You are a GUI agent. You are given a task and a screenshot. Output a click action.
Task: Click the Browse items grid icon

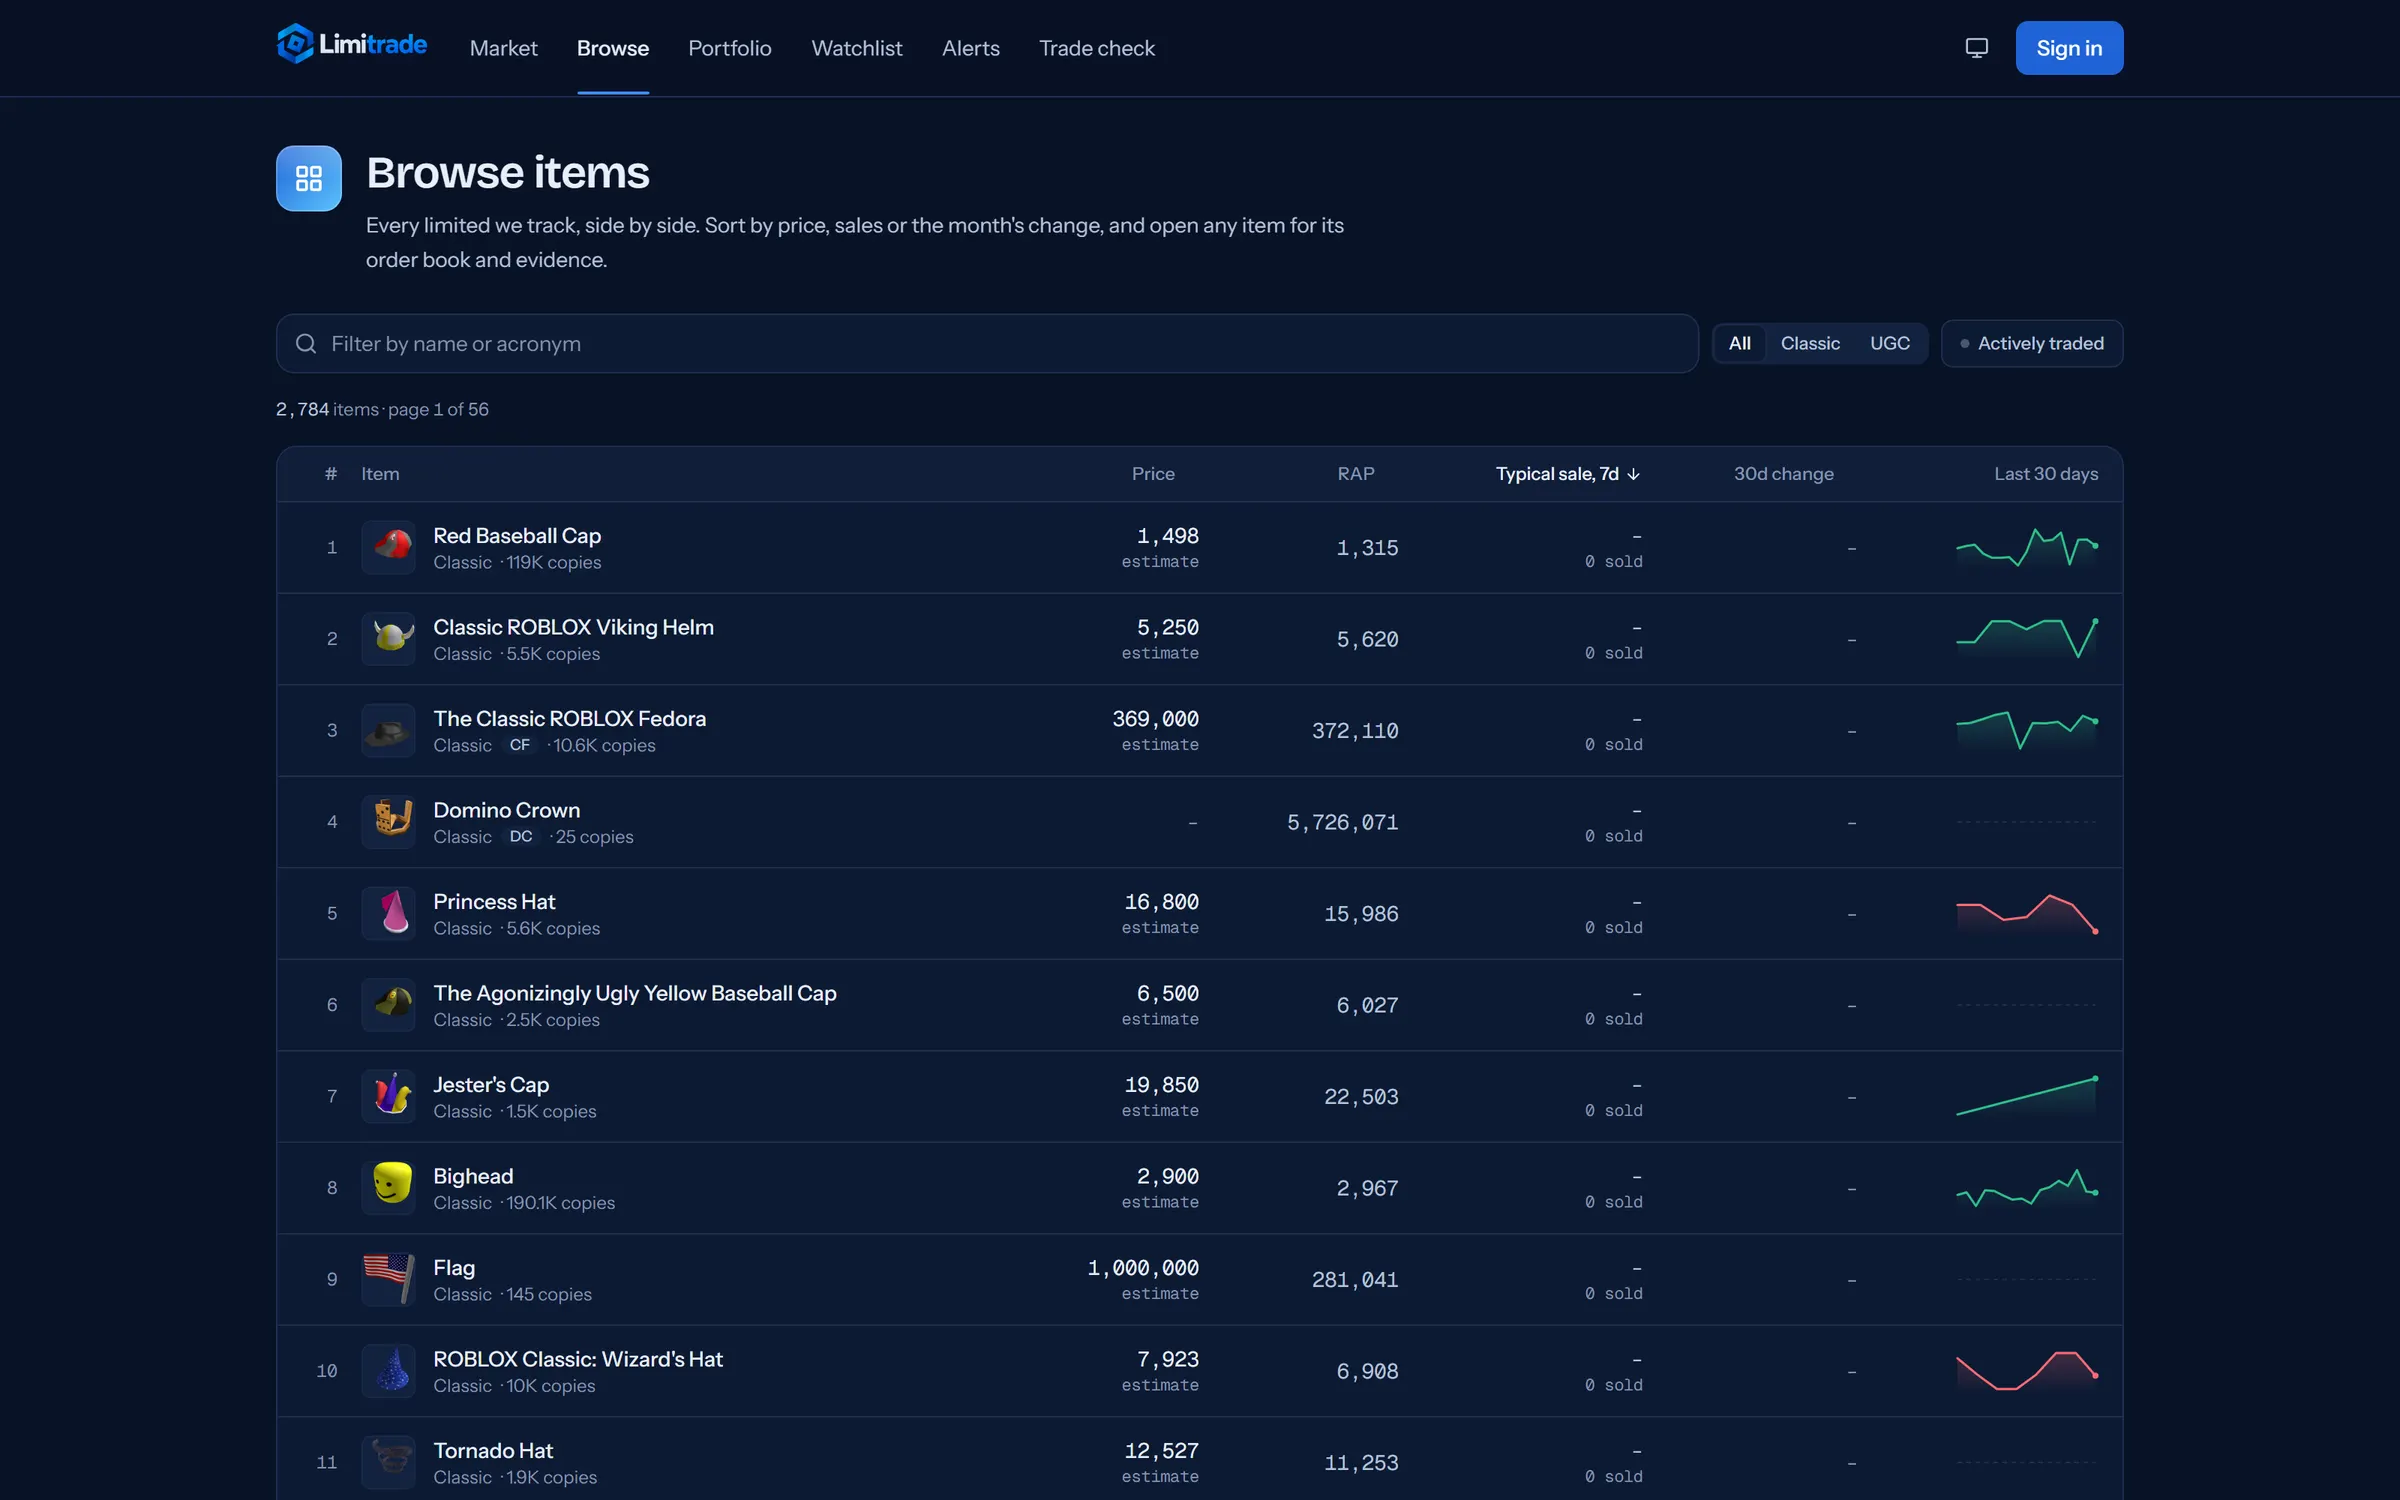(309, 179)
